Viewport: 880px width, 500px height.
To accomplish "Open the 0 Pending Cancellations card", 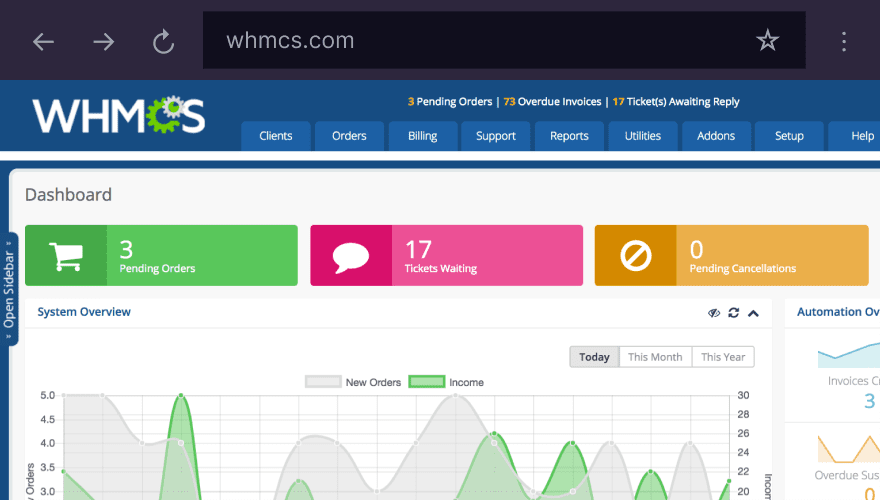I will 732,256.
